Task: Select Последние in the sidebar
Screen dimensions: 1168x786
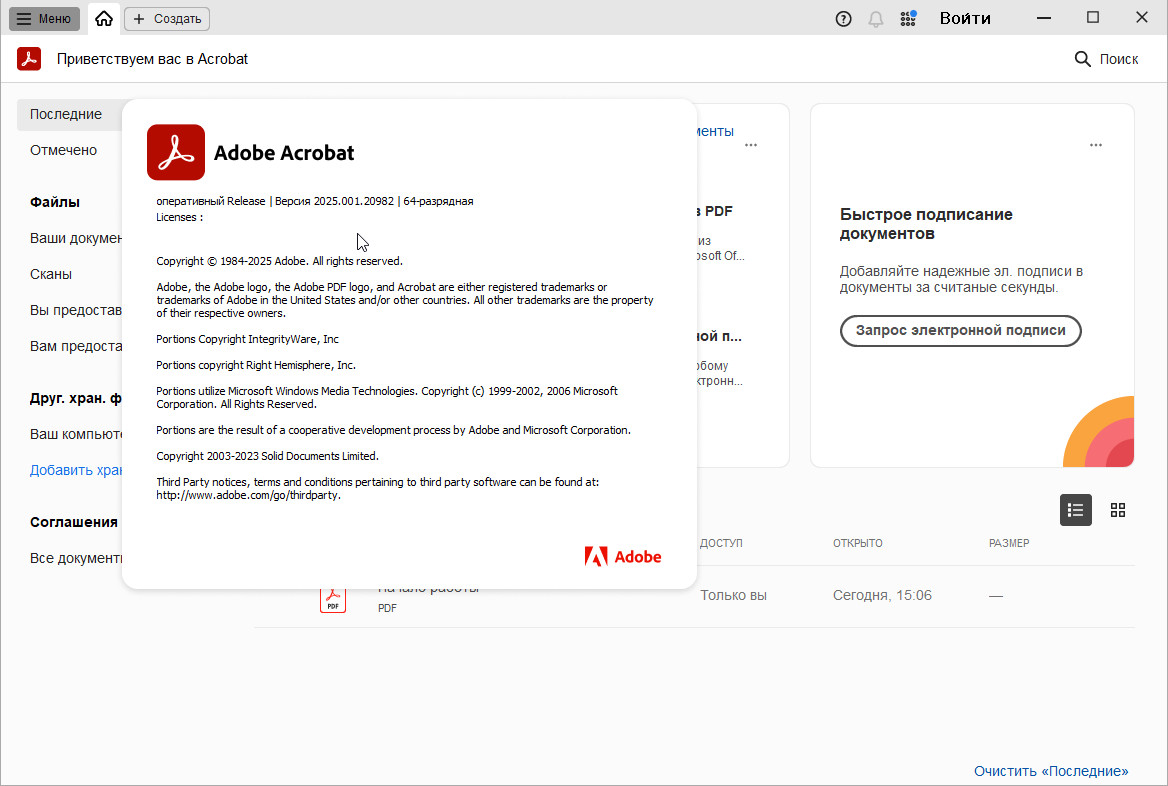Action: (66, 114)
